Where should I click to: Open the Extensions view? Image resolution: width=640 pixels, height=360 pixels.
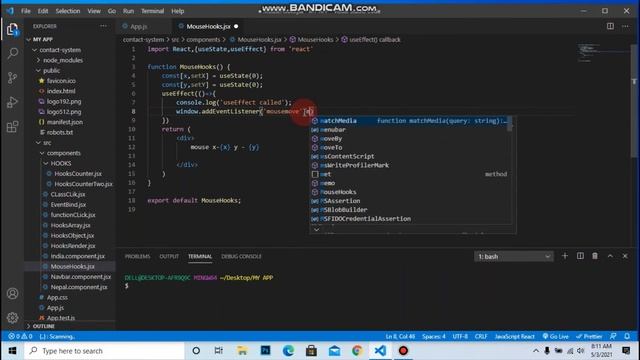pyautogui.click(x=12, y=127)
